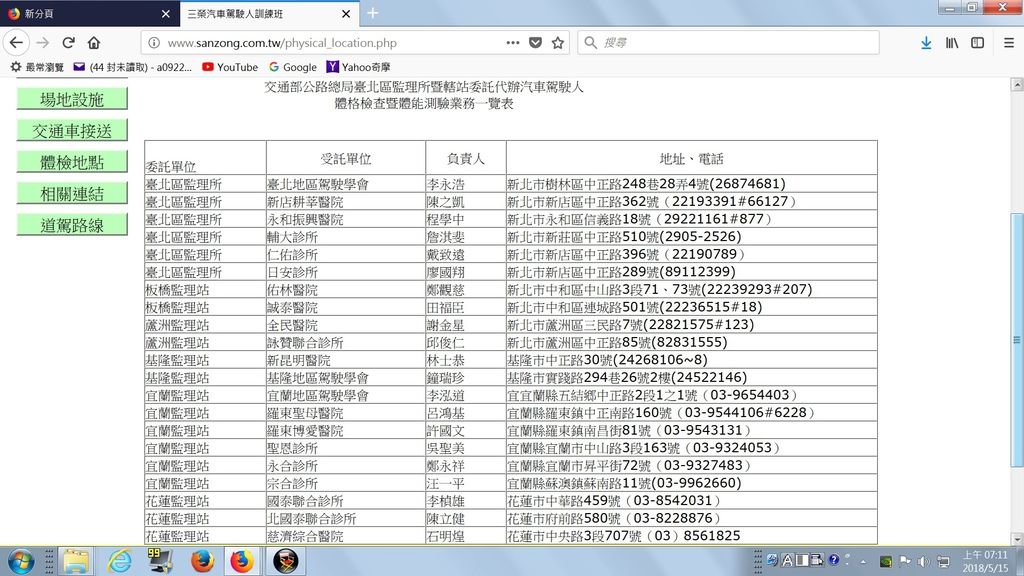Viewport: 1024px width, 576px height.
Task: Select the 受託單位 column header
Action: tap(345, 159)
